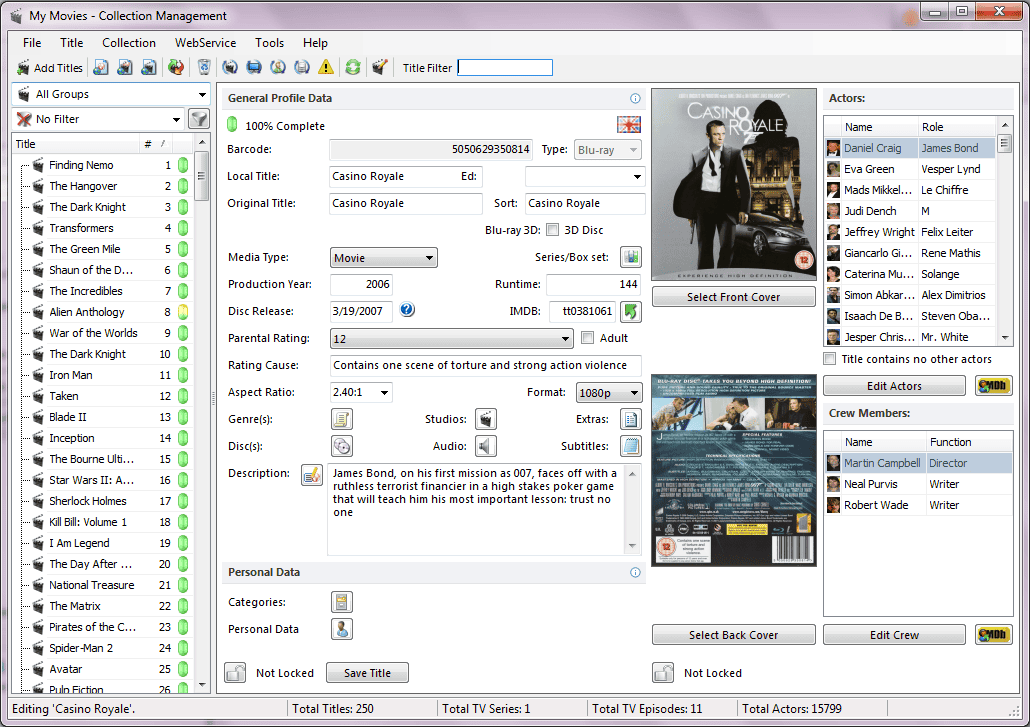Open the Collection menu
1030x727 pixels.
(x=129, y=43)
